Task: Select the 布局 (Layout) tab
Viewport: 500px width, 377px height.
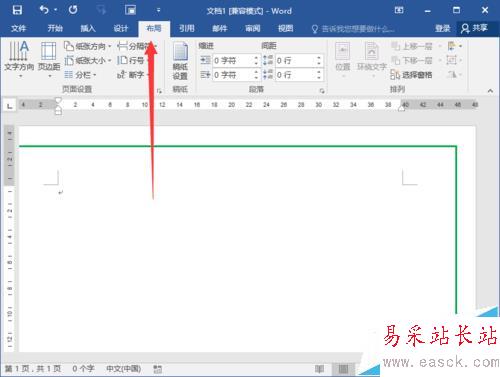Action: [154, 28]
